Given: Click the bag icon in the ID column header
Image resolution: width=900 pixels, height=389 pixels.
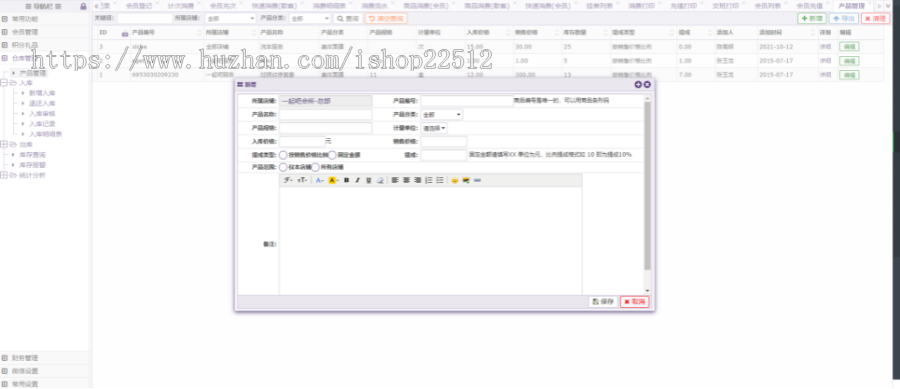Looking at the screenshot, I should [x=125, y=33].
